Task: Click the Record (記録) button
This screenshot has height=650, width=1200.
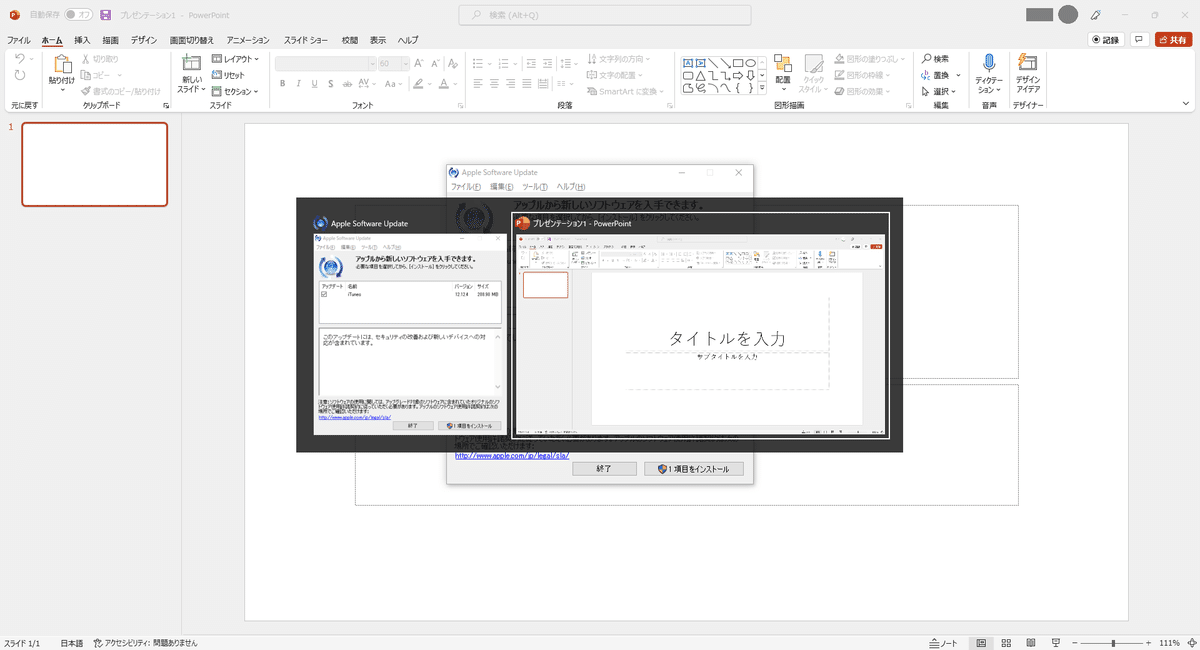Action: (1106, 40)
